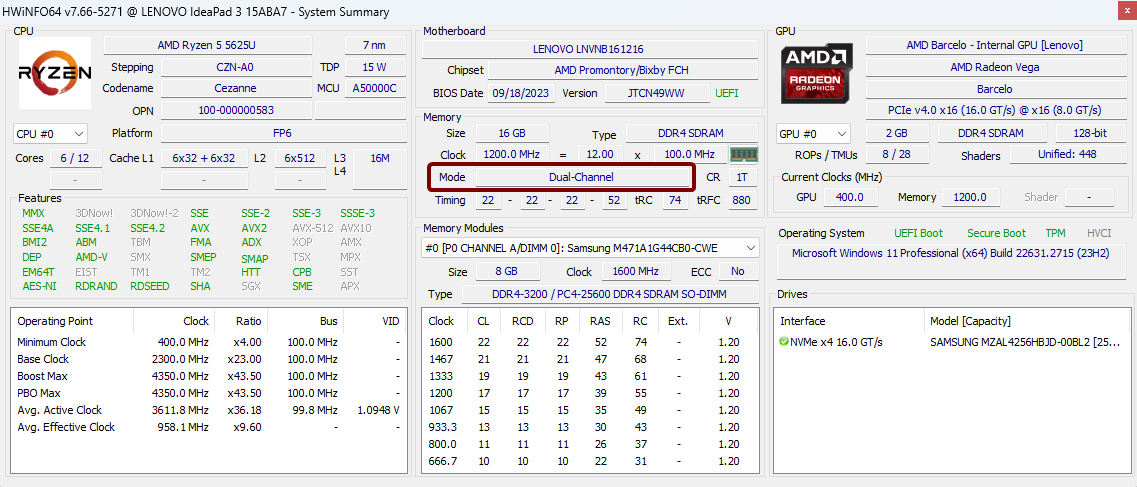Screen dimensions: 1137x487
Task: Select the GPU clock 400.0 field
Action: pyautogui.click(x=851, y=197)
